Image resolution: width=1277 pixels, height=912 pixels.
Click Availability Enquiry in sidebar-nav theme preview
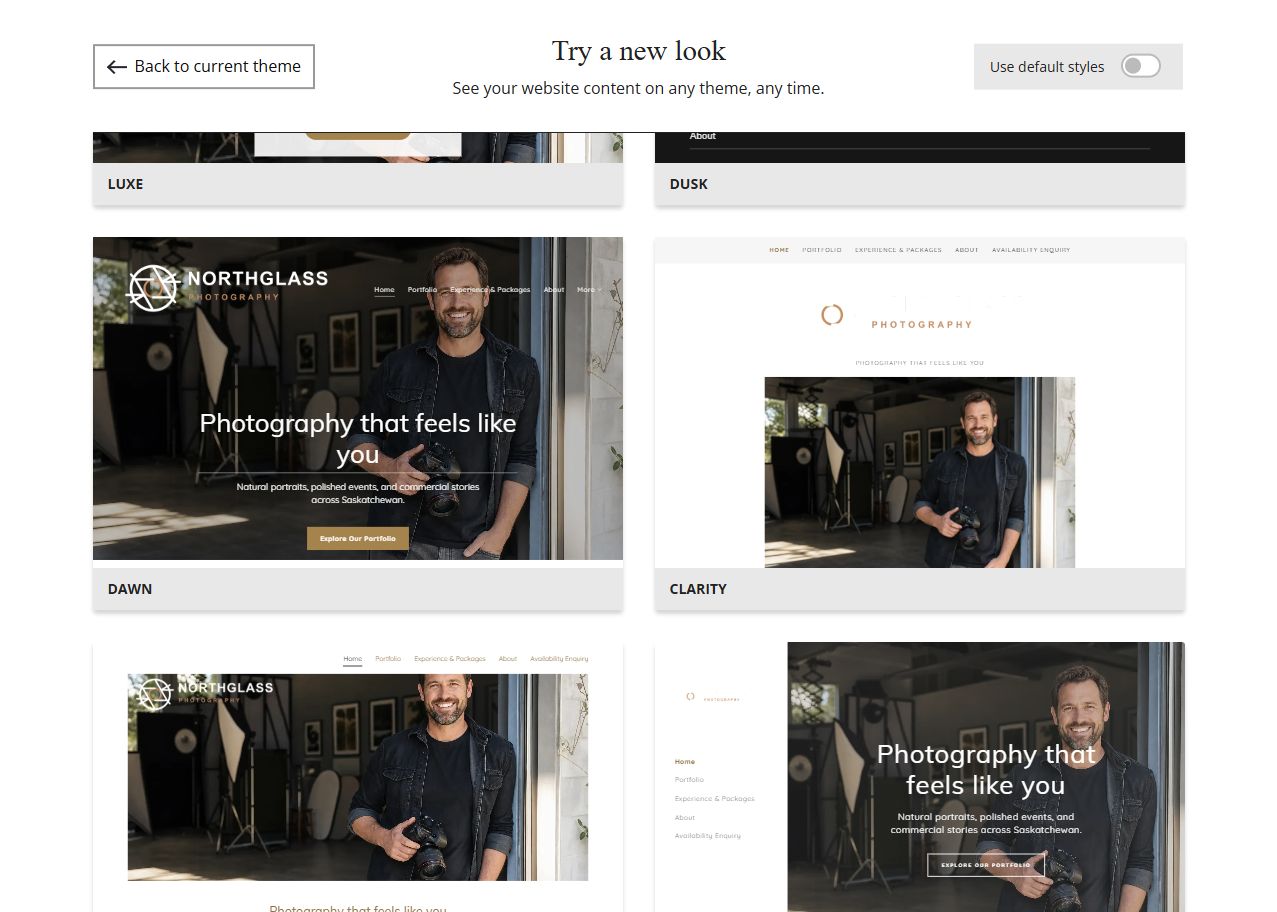pos(708,836)
